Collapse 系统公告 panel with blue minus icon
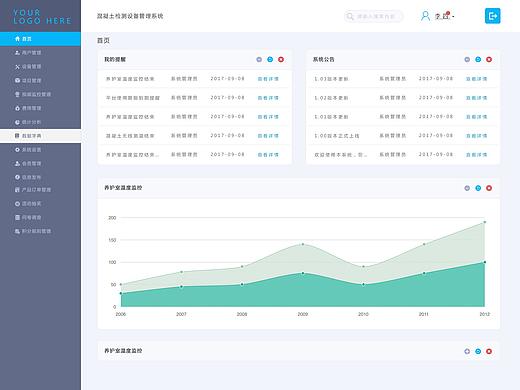The width and height of the screenshot is (520, 390). (x=478, y=59)
